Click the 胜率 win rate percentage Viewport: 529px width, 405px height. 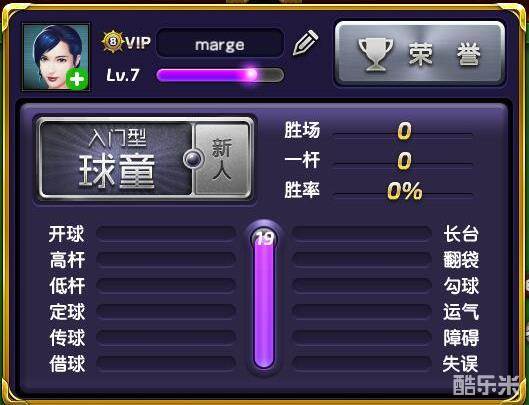click(x=405, y=191)
